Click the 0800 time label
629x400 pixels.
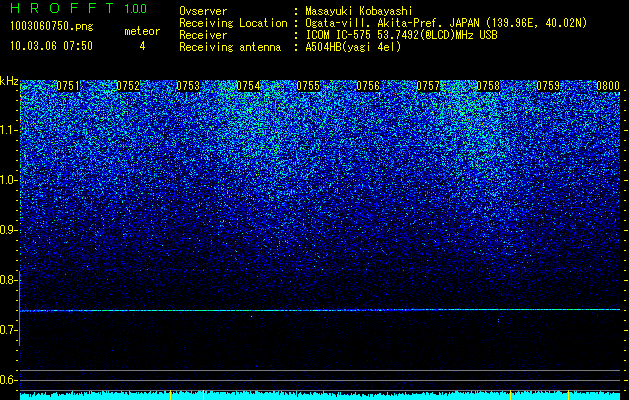[x=608, y=86]
